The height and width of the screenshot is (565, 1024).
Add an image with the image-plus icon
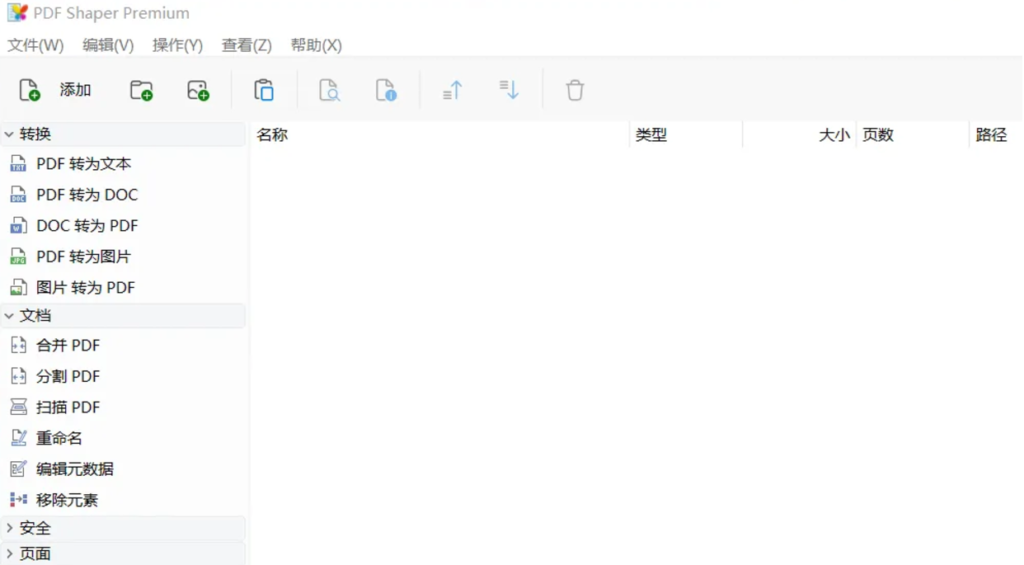click(x=198, y=90)
